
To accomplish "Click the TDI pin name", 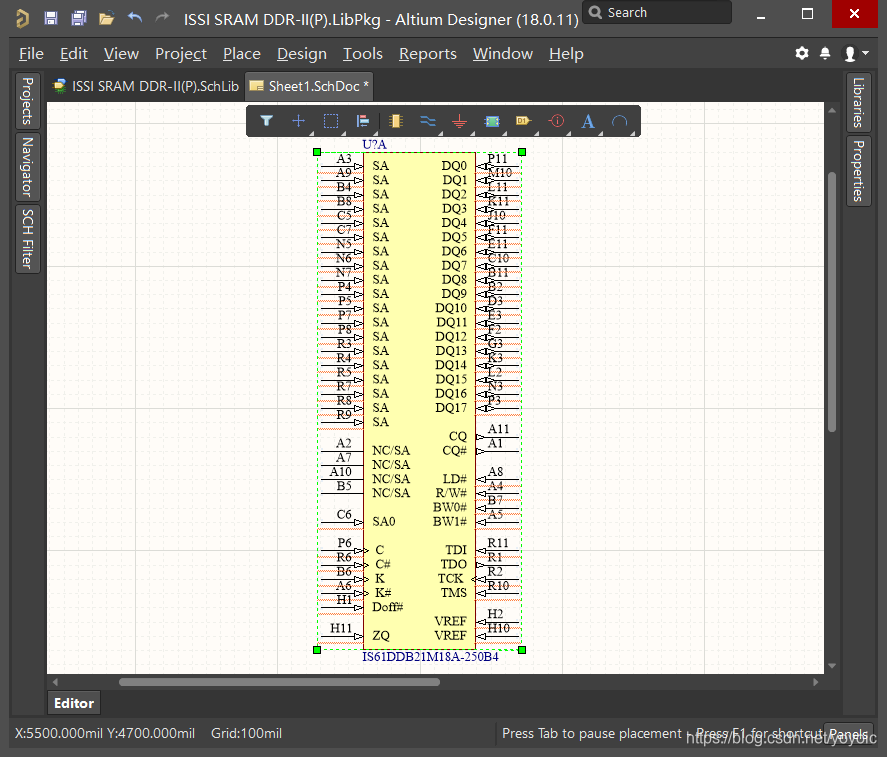I will point(456,550).
